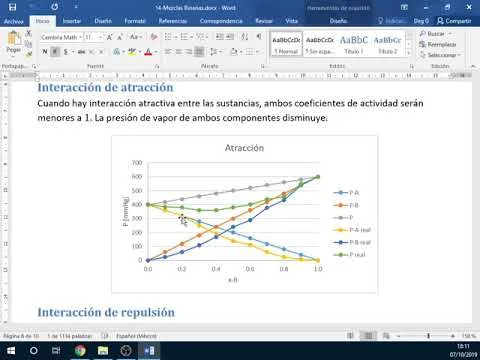Click the Web Layout view icon in status bar
The image size is (480, 360).
click(x=386, y=336)
